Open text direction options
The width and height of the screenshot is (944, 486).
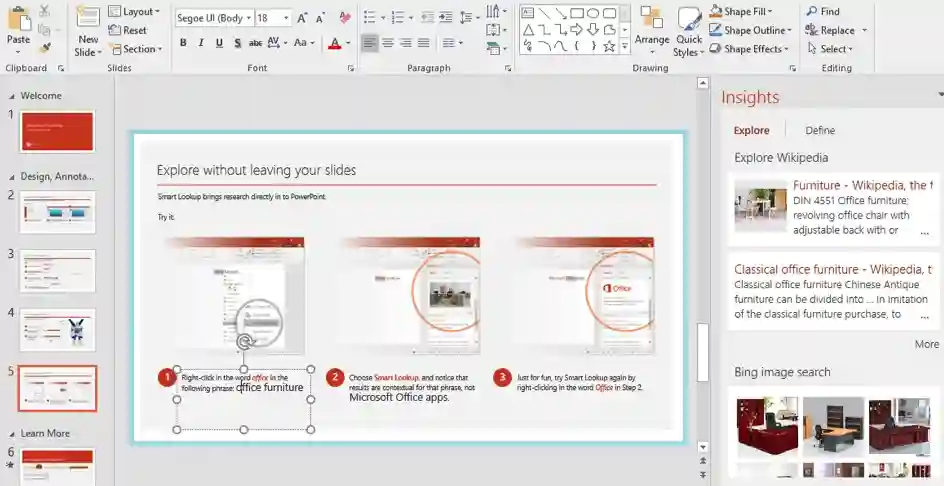[x=496, y=11]
